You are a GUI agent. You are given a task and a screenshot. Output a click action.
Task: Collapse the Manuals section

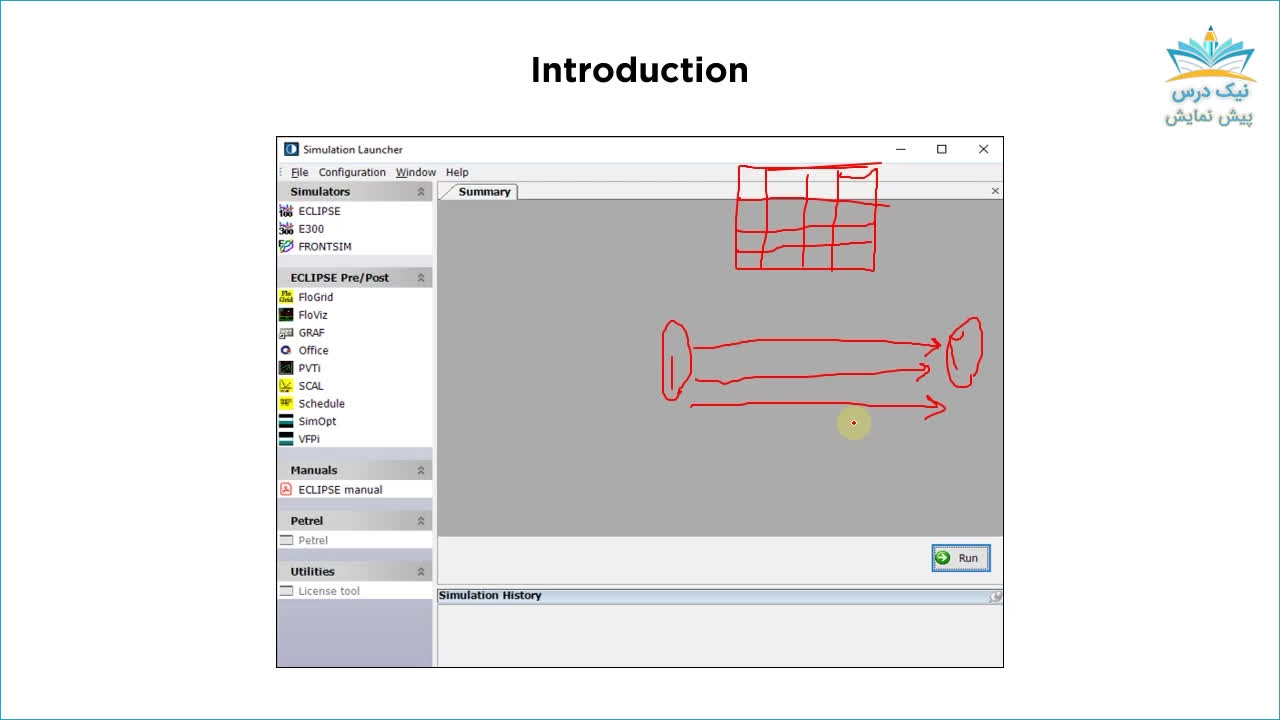pyautogui.click(x=421, y=470)
